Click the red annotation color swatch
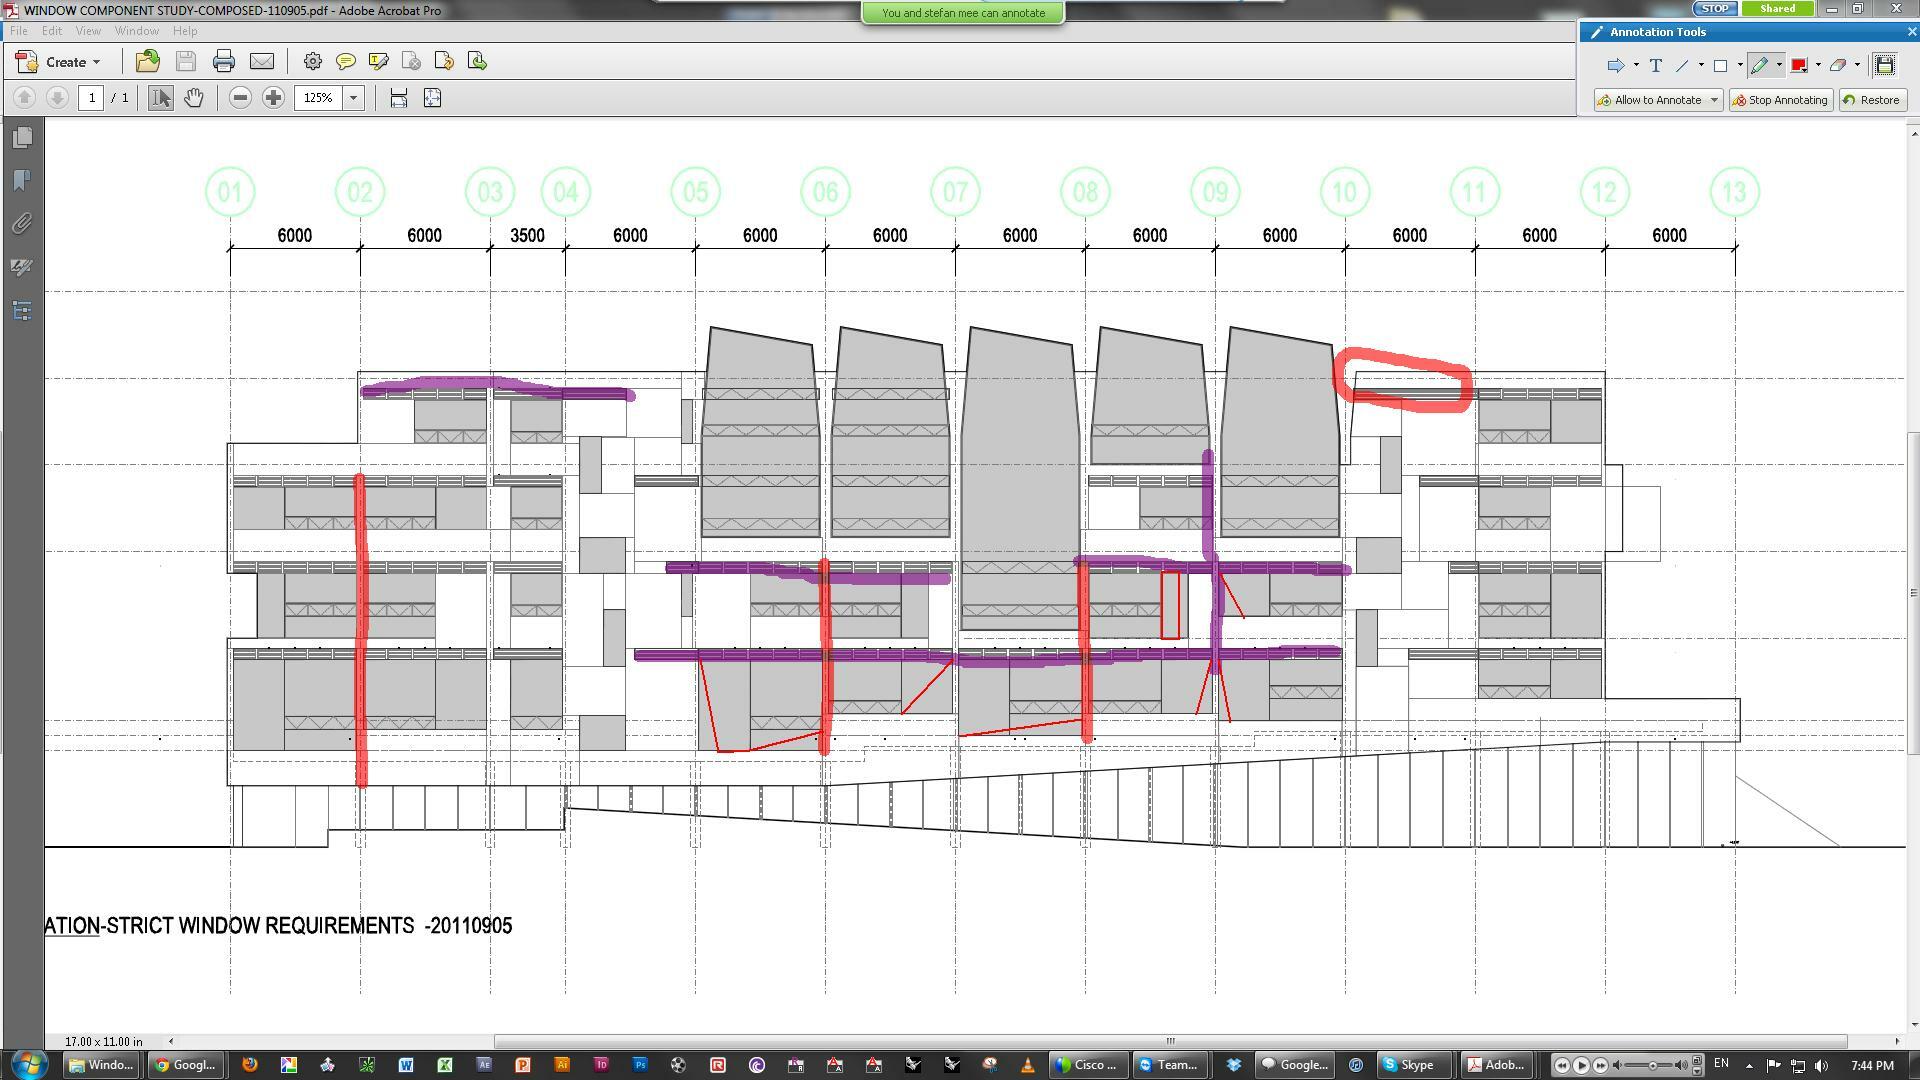 click(x=1799, y=66)
